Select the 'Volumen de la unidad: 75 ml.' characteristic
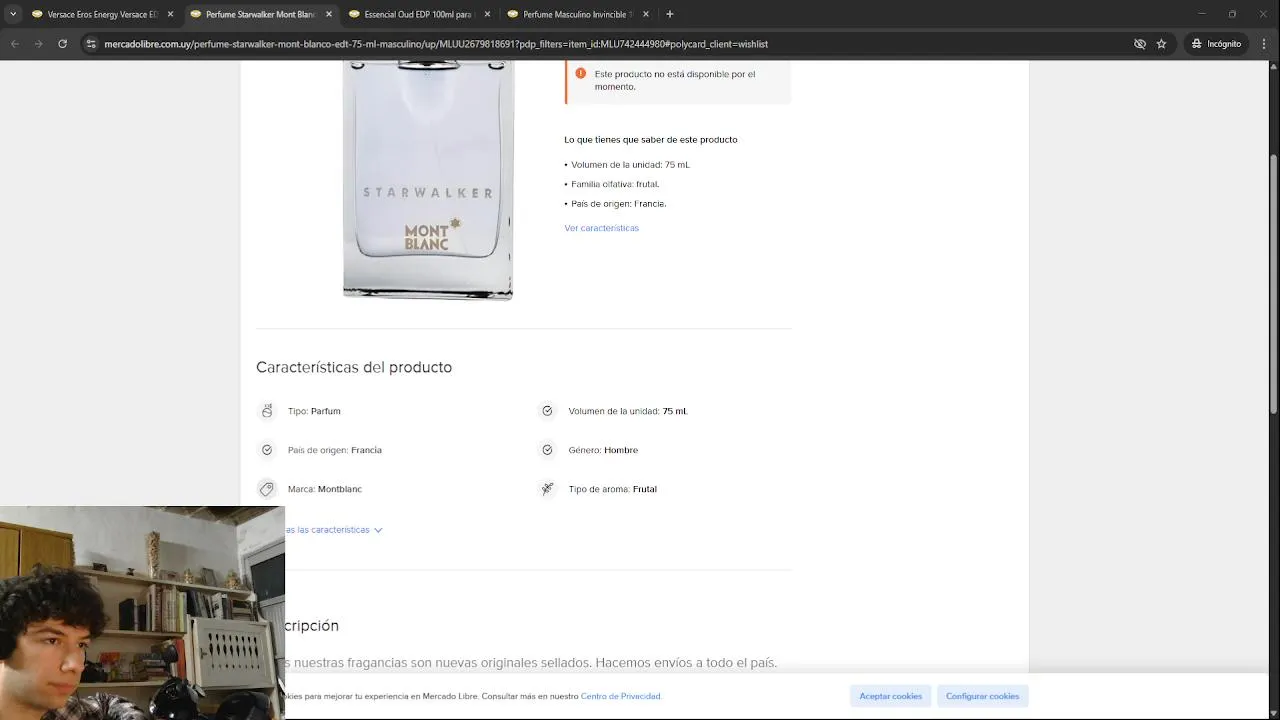1280x720 pixels. [x=628, y=411]
